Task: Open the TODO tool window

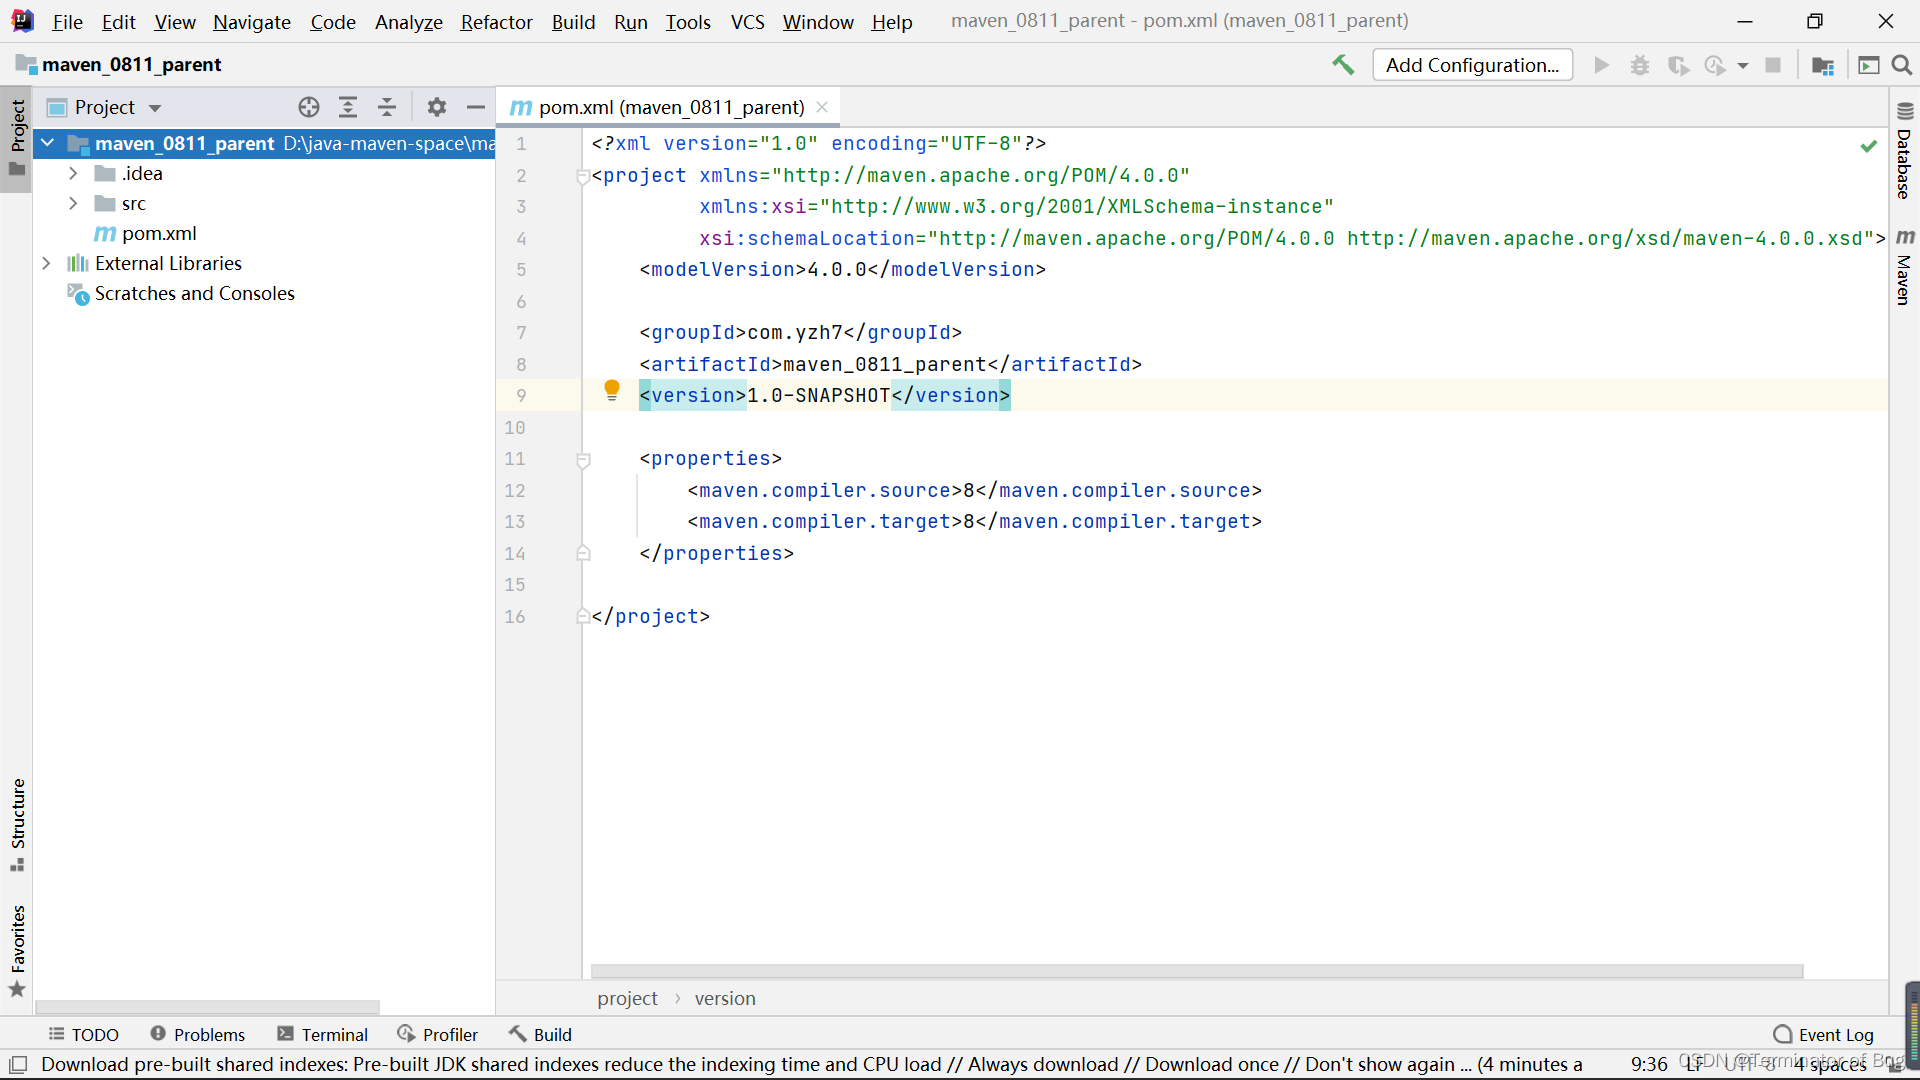Action: (x=84, y=1034)
